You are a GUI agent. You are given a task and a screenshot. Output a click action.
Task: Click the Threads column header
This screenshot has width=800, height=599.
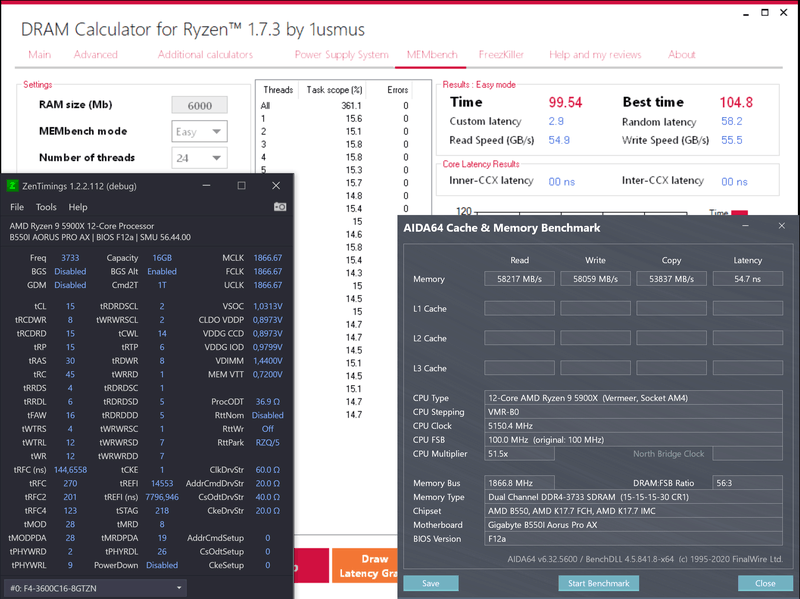[278, 90]
